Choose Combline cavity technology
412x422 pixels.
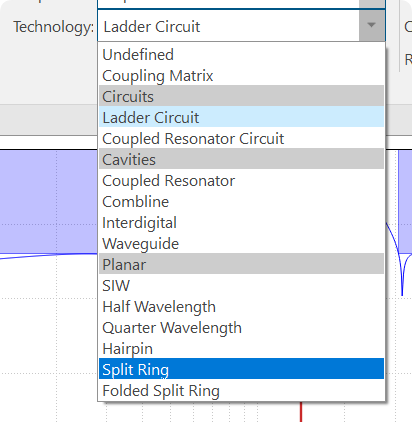pyautogui.click(x=241, y=201)
